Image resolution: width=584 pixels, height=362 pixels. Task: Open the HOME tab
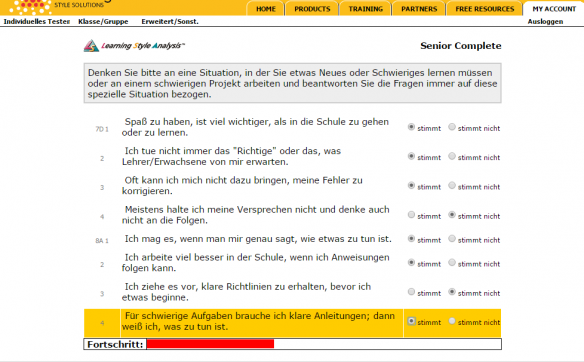coord(266,9)
